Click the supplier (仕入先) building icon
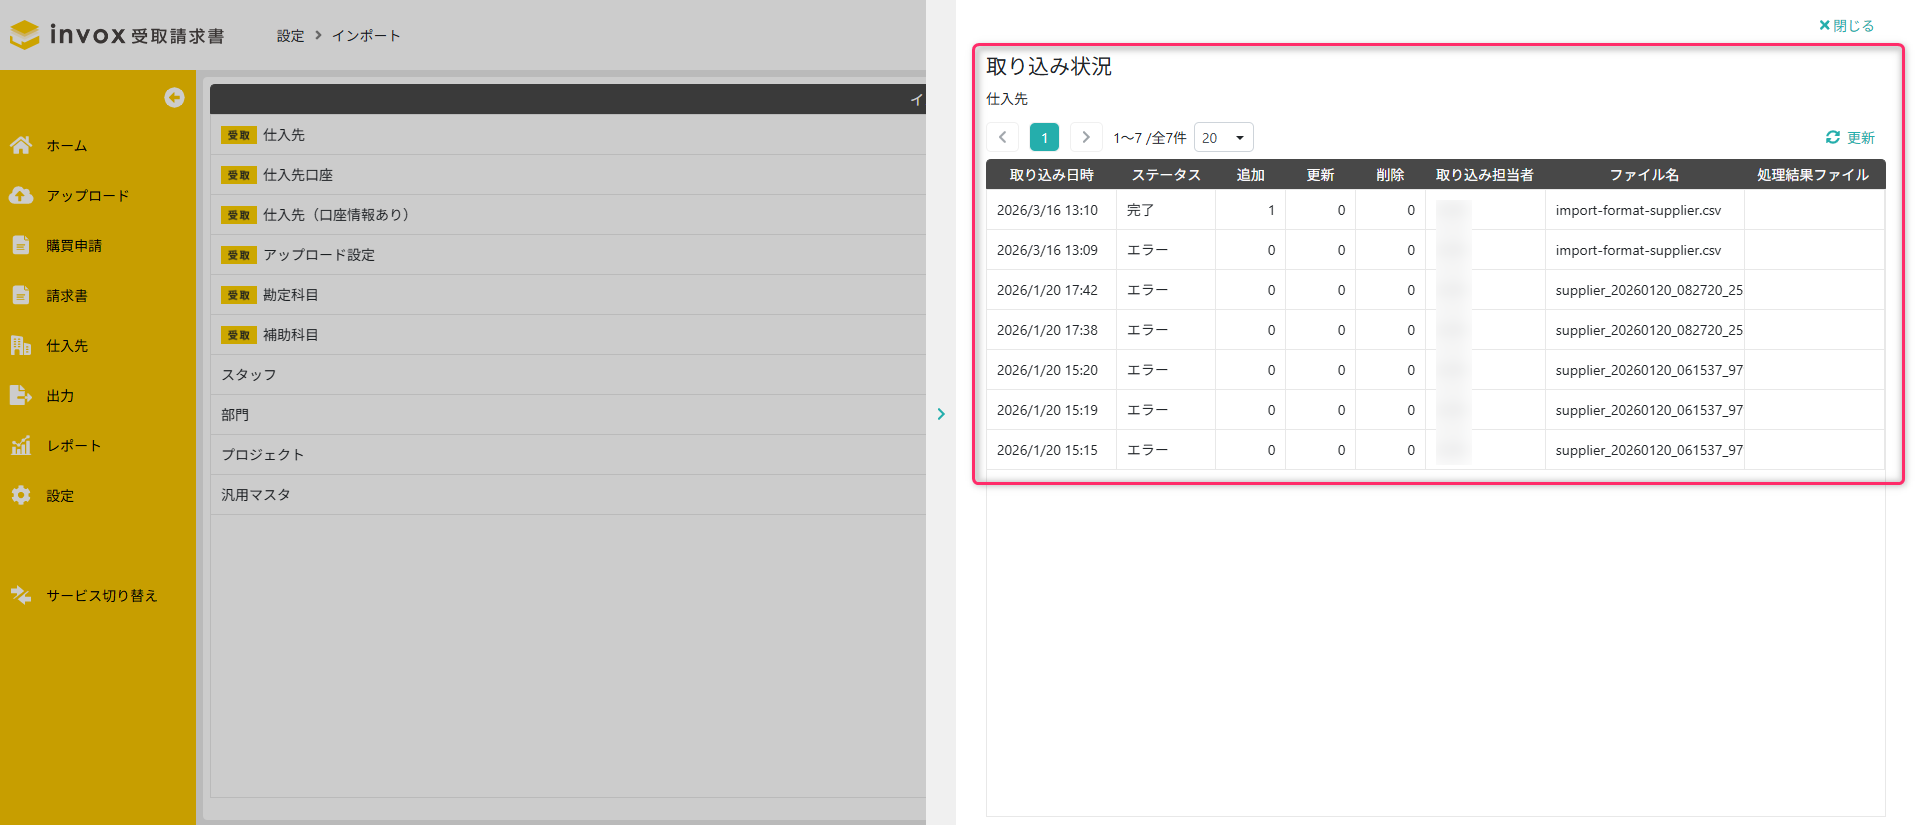The image size is (1916, 825). click(x=21, y=345)
